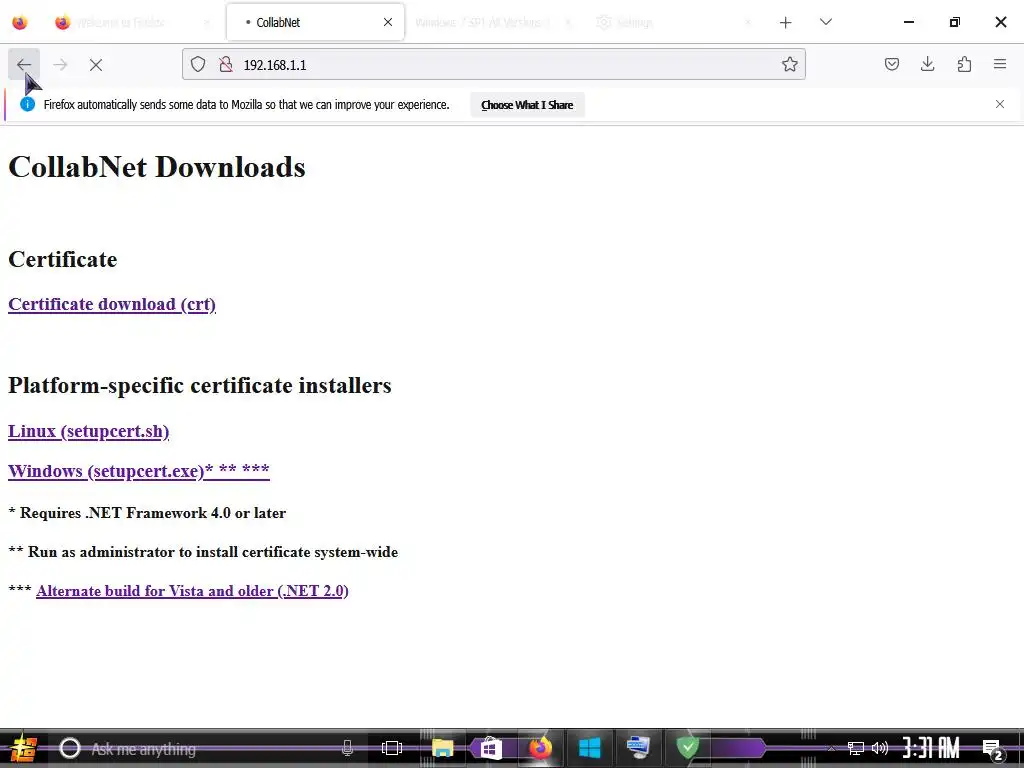Click the Firefox View pinned icon
The image size is (1024, 768).
pyautogui.click(x=20, y=23)
